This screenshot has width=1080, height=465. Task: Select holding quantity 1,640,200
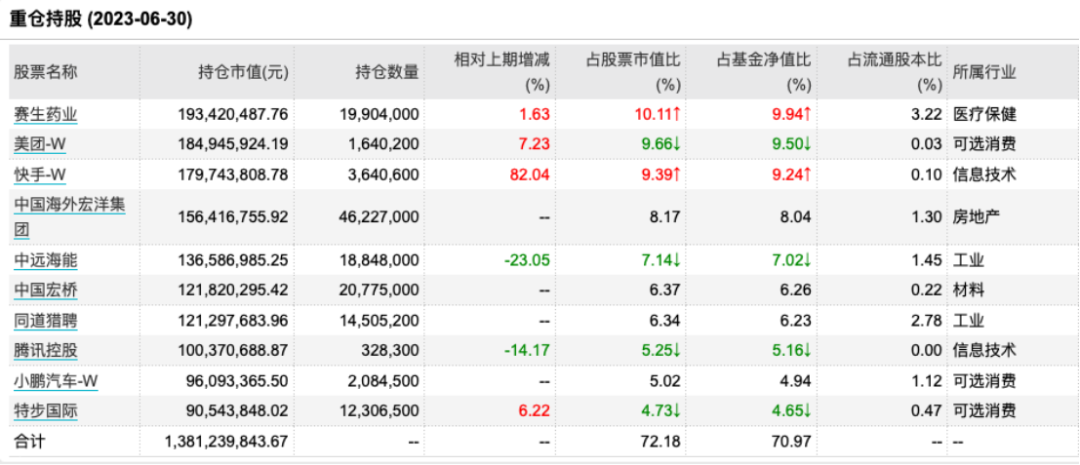pos(384,145)
